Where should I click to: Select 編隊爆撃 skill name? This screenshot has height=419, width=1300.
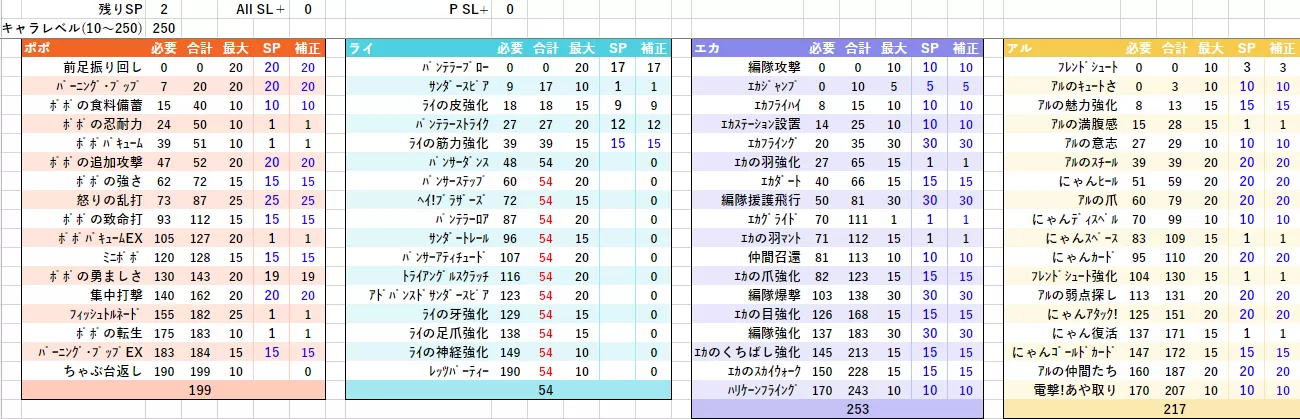coord(774,295)
